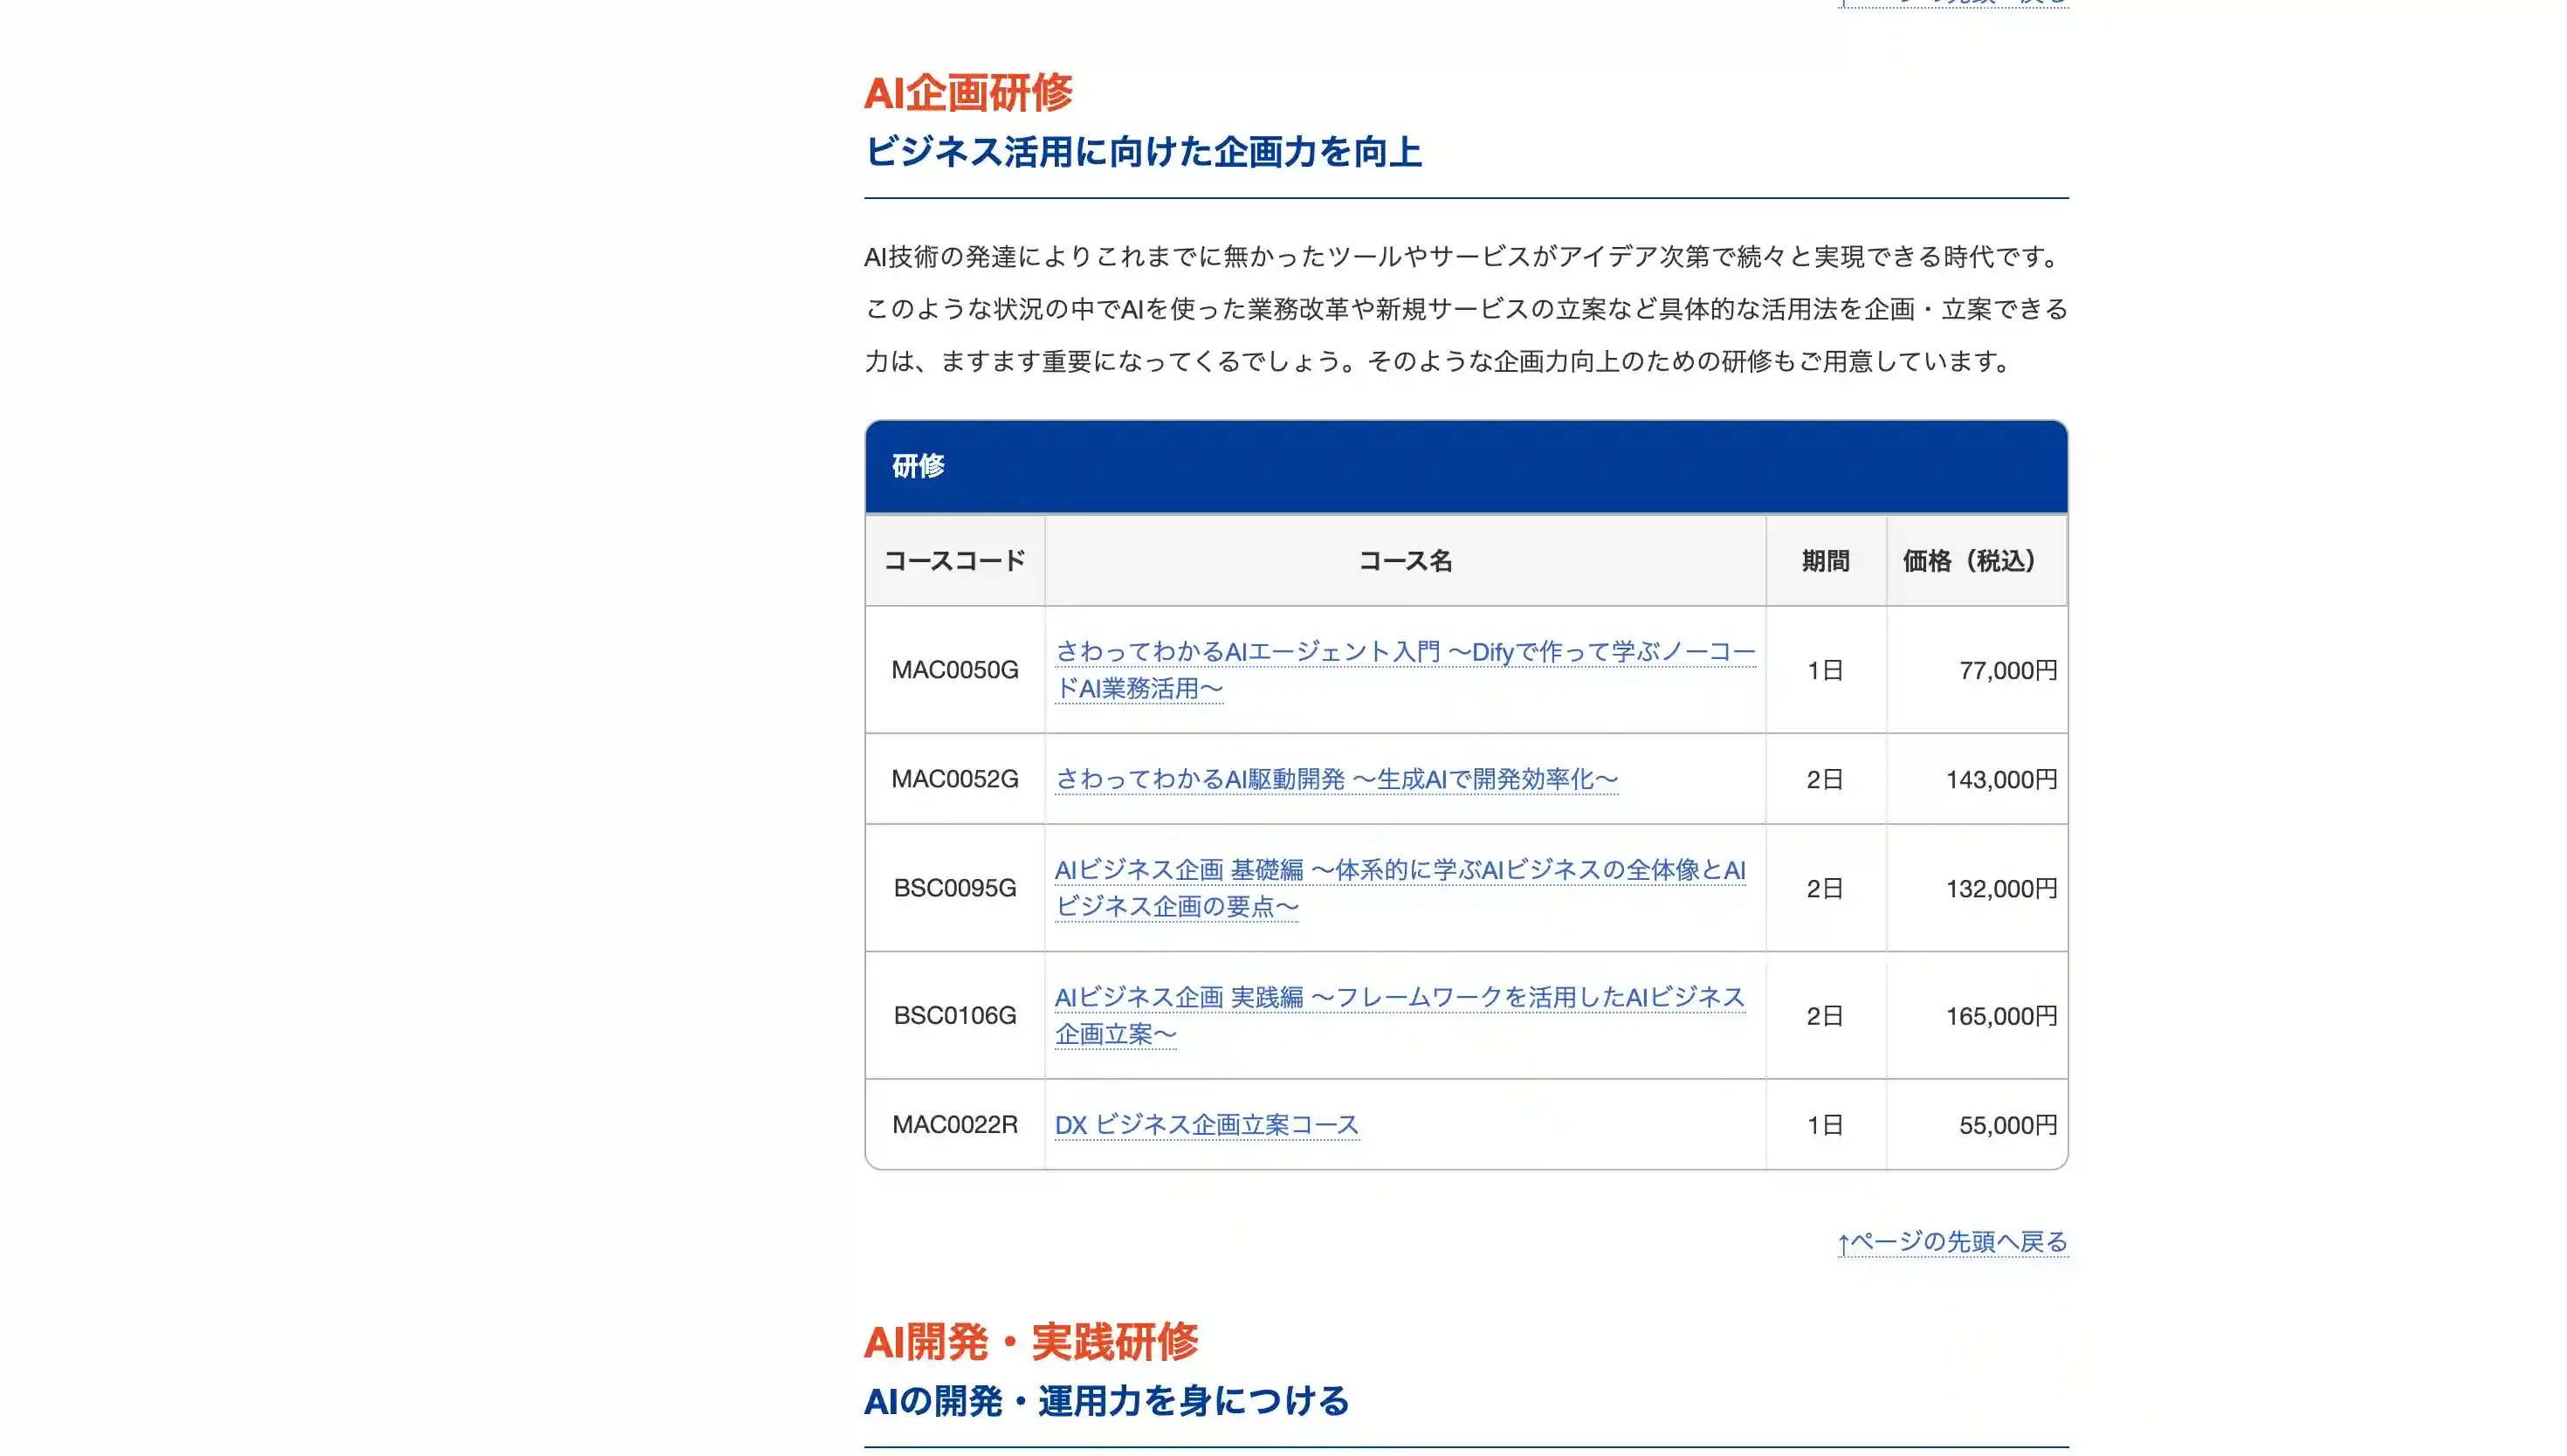Screen dimensions: 2567x1456
Task: Open the AIビジネス企画 基礎編 course link
Action: pos(1400,888)
